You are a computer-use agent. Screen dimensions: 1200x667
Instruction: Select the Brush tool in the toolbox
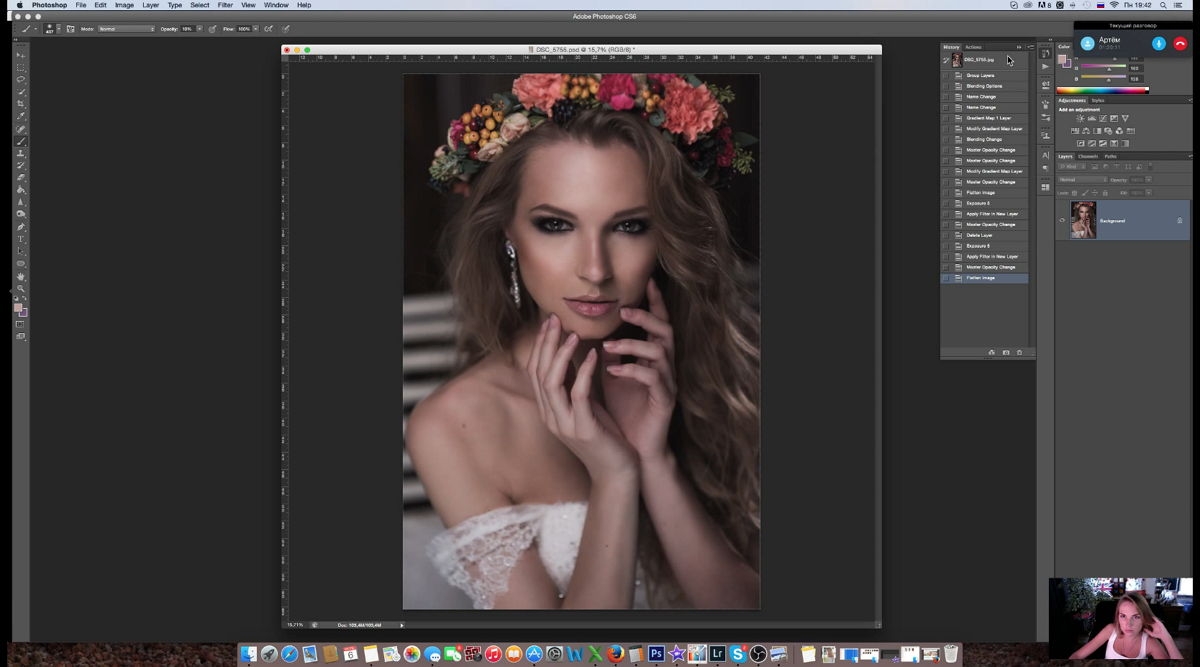pos(19,141)
